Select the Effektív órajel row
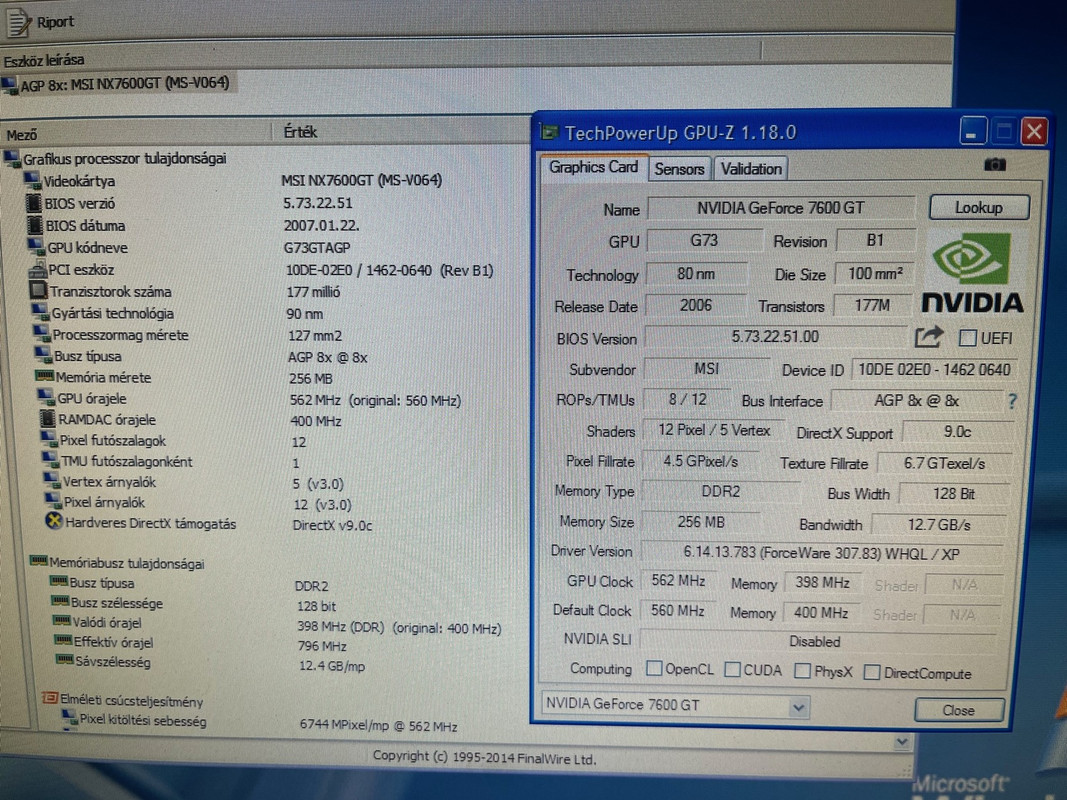 202,644
